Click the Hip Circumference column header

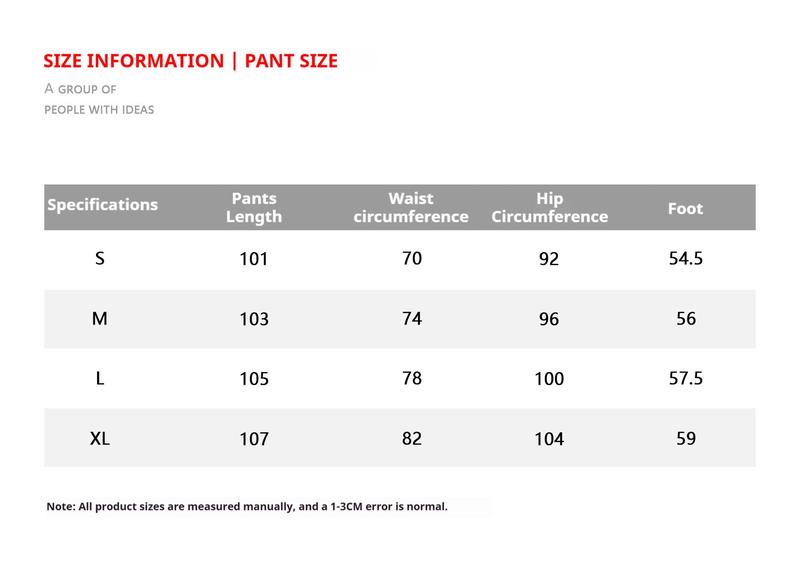550,207
